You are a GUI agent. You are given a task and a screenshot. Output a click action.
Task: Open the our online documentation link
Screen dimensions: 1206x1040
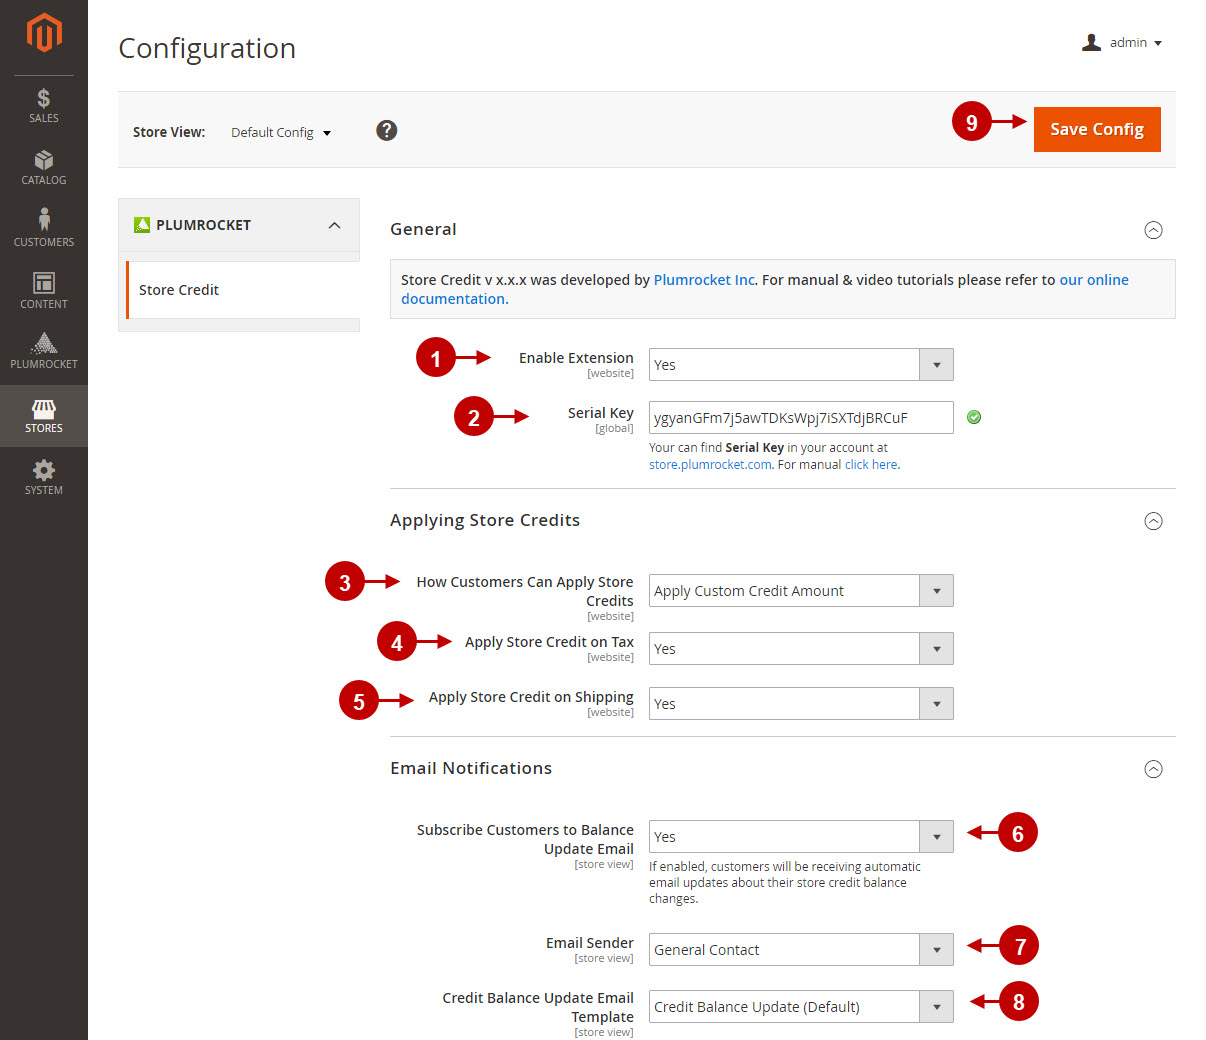pyautogui.click(x=765, y=289)
